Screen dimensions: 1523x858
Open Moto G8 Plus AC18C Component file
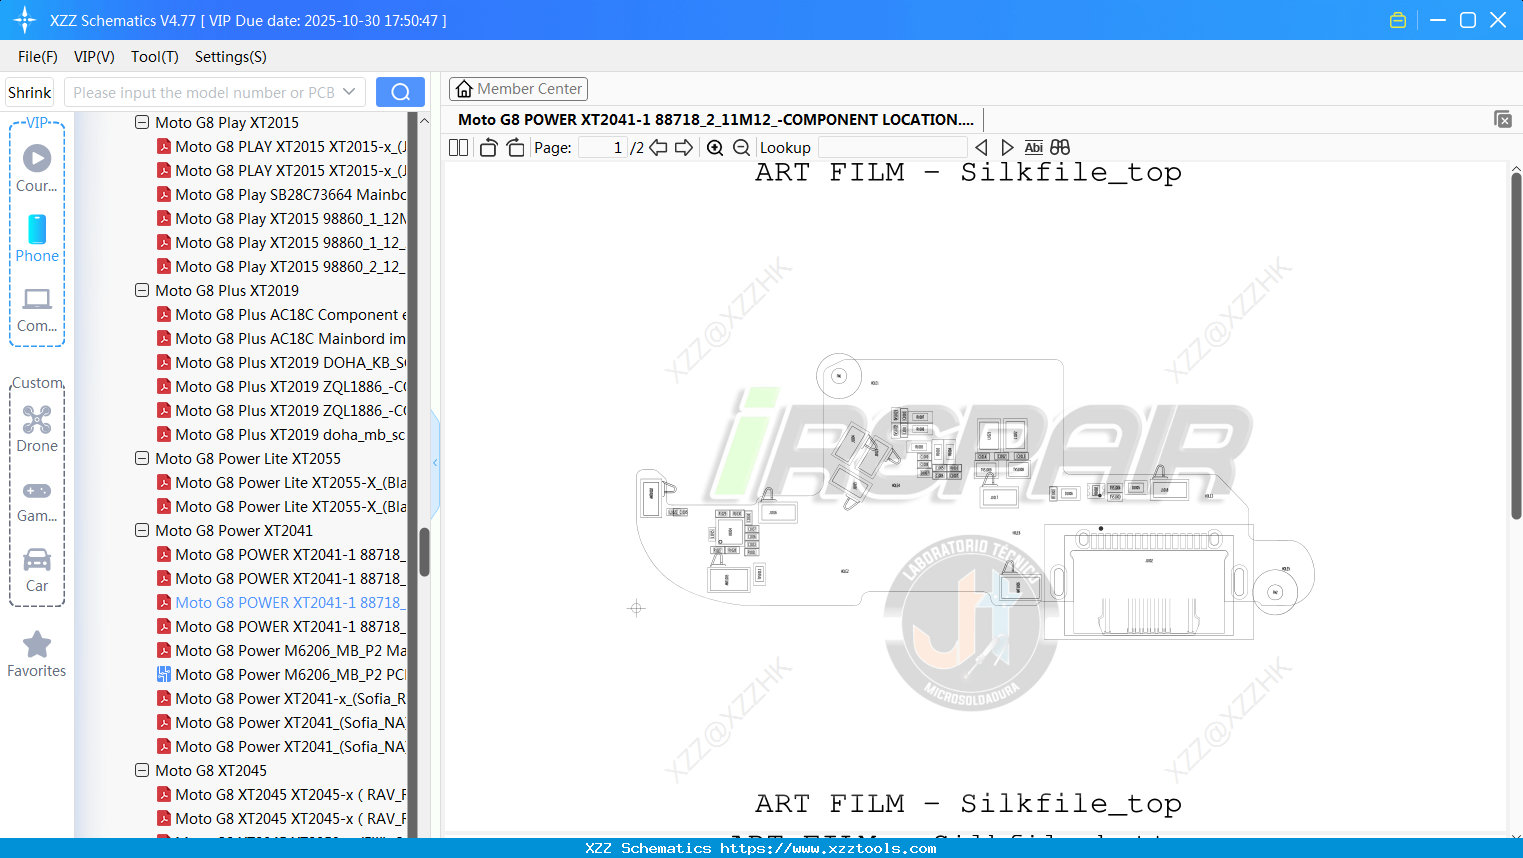[281, 315]
